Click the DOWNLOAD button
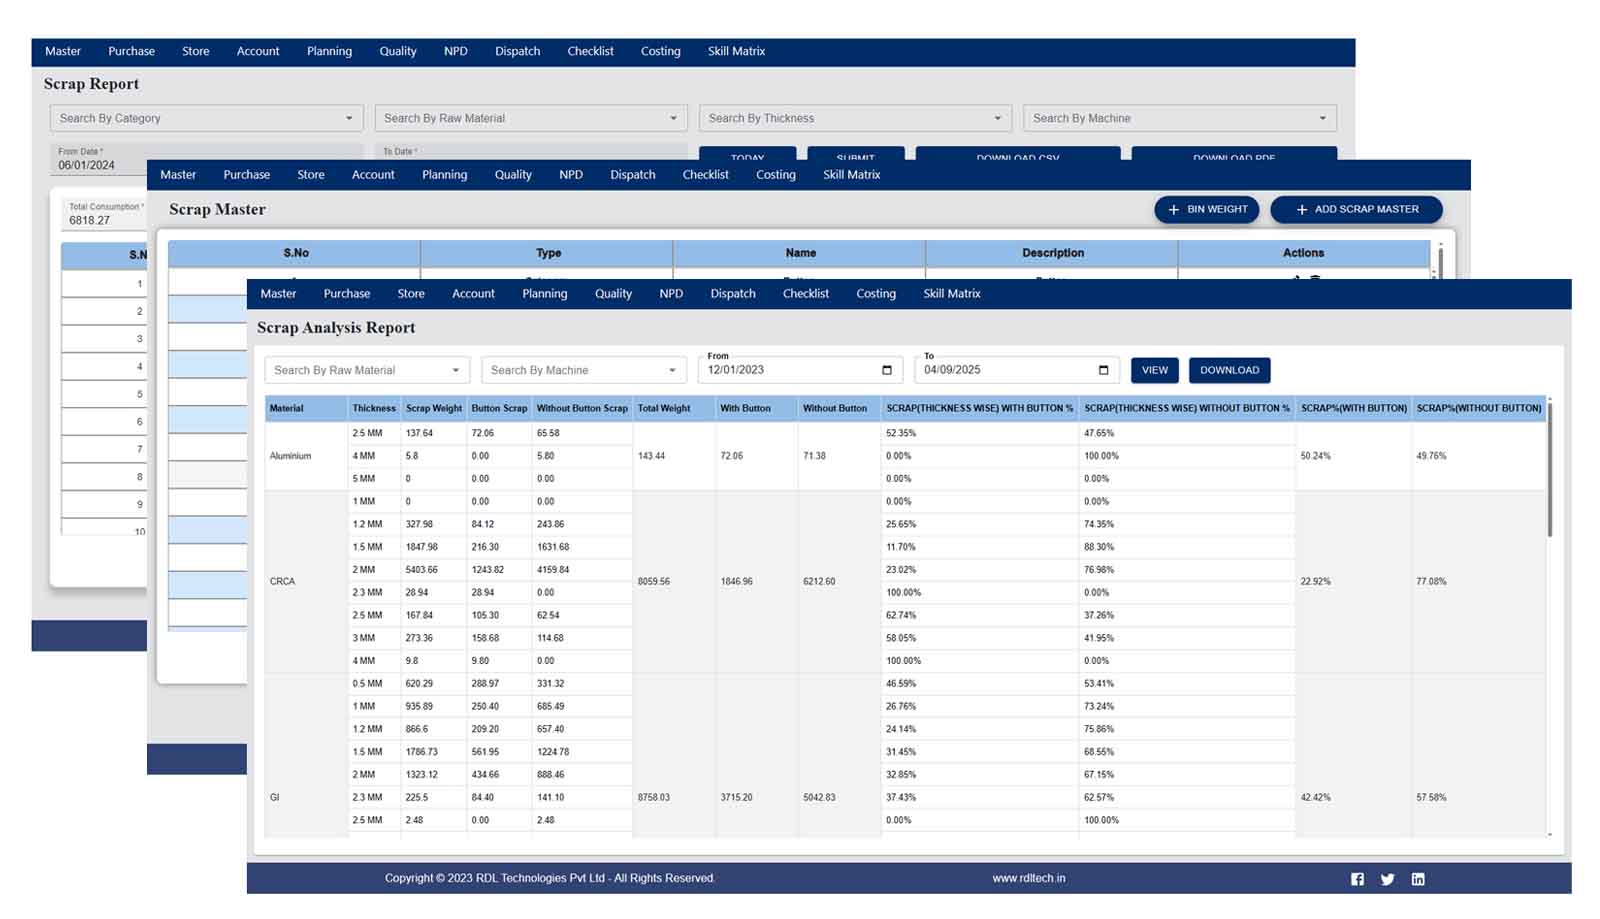Viewport: 1600px width, 919px height. pyautogui.click(x=1229, y=369)
